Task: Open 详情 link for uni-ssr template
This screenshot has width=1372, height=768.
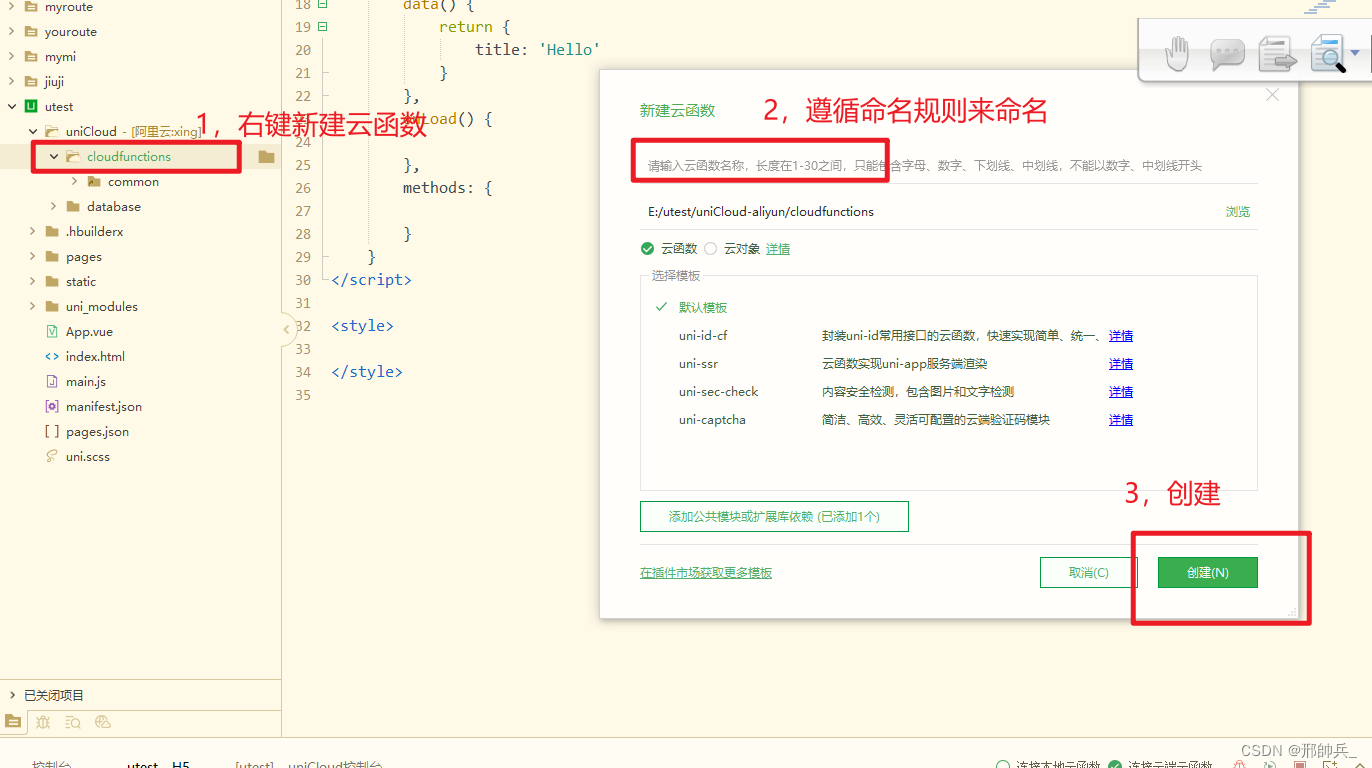Action: [x=1121, y=364]
